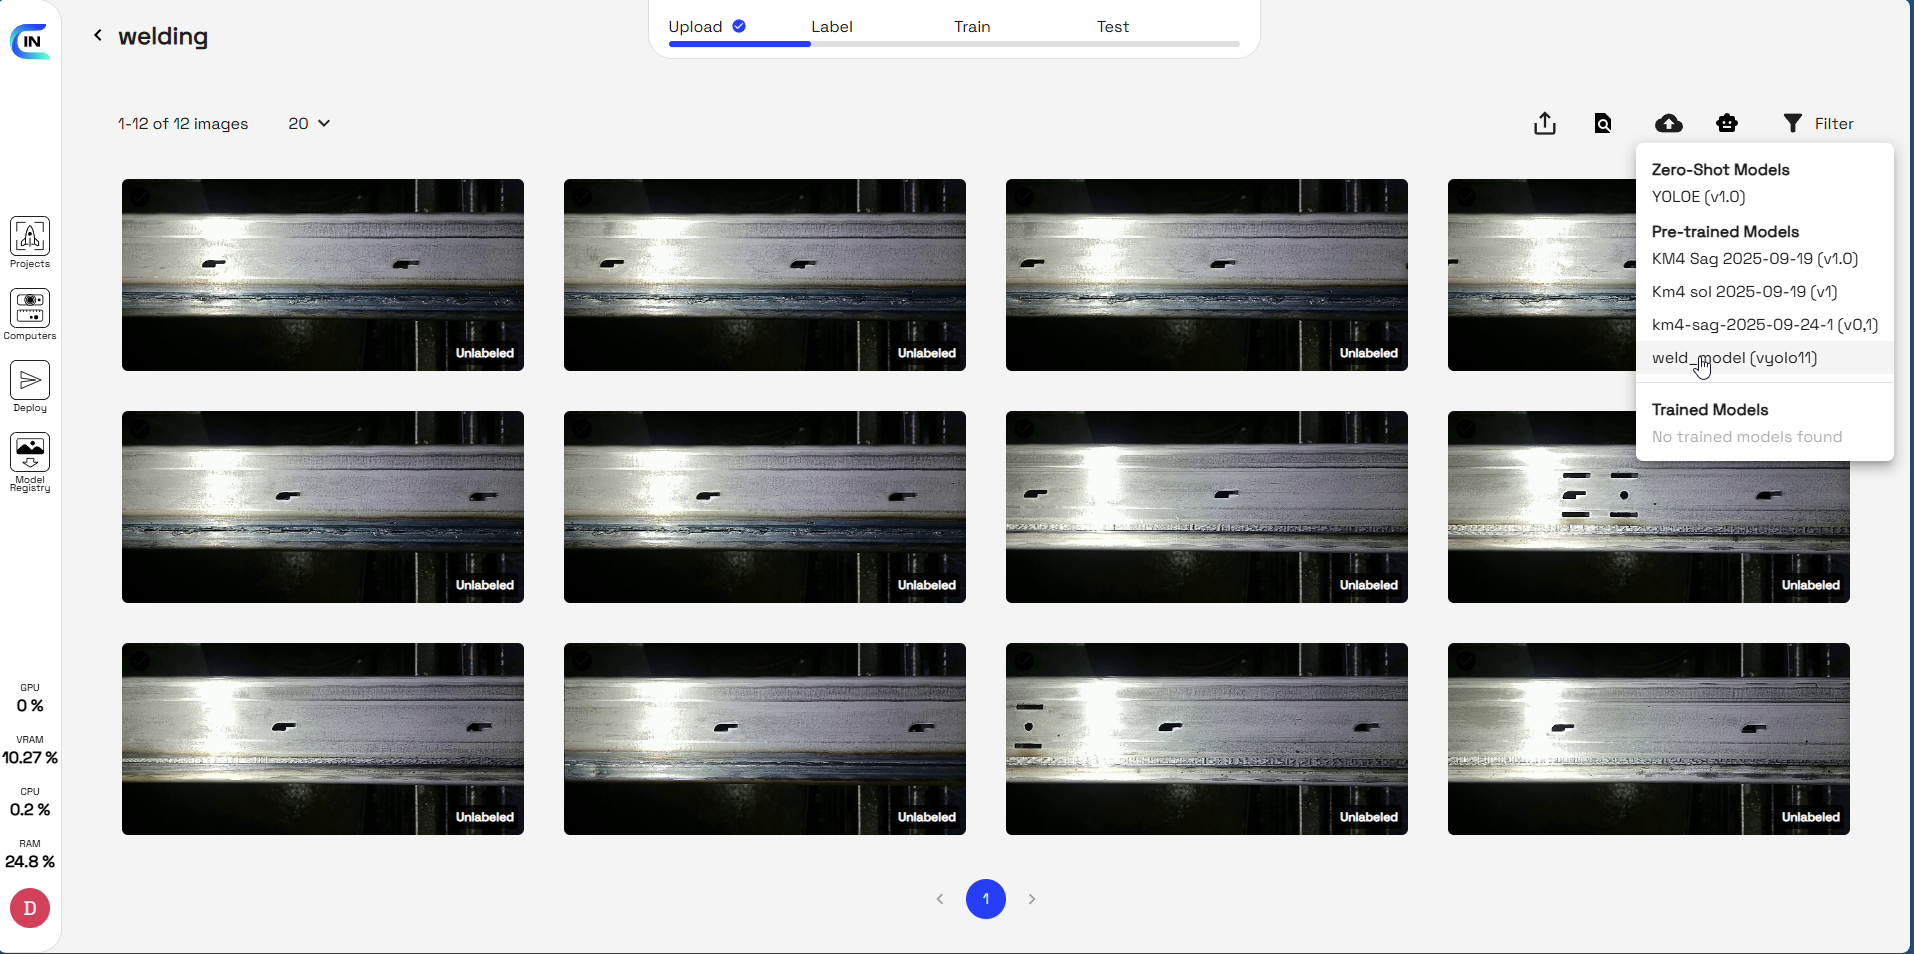Image resolution: width=1914 pixels, height=954 pixels.
Task: Click the robot auto-label icon
Action: (1727, 123)
